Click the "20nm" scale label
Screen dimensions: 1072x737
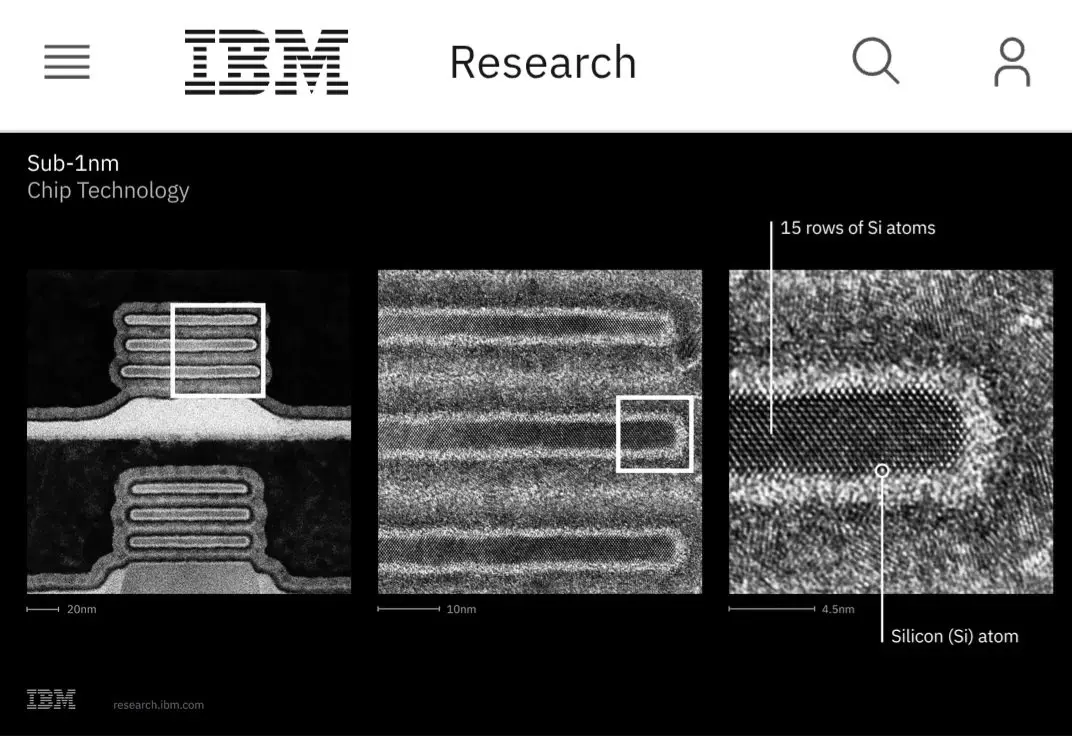[81, 609]
